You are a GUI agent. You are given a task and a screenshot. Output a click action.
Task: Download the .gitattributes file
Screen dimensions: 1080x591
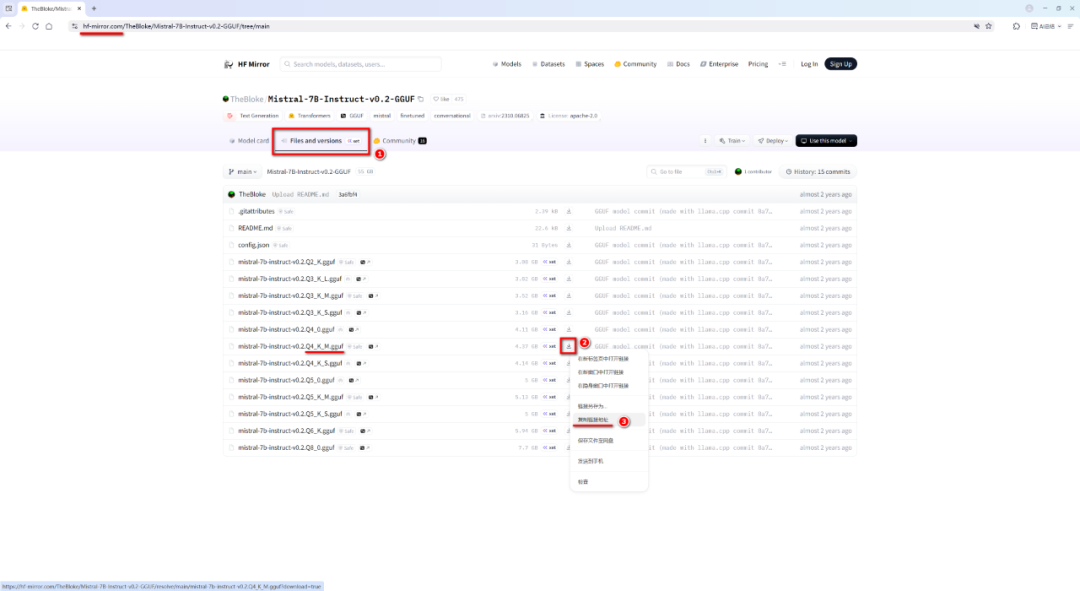coord(569,211)
